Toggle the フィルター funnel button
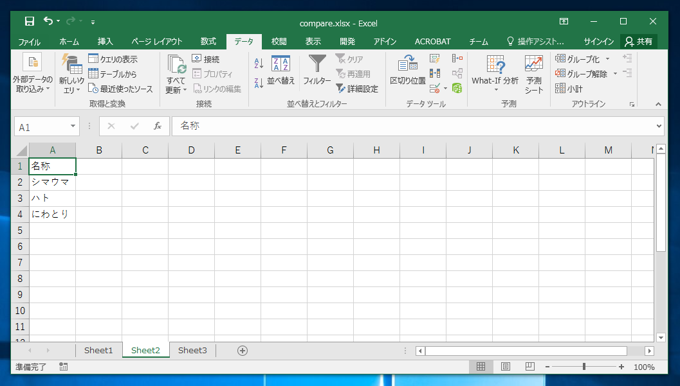Image resolution: width=680 pixels, height=386 pixels. click(x=317, y=69)
